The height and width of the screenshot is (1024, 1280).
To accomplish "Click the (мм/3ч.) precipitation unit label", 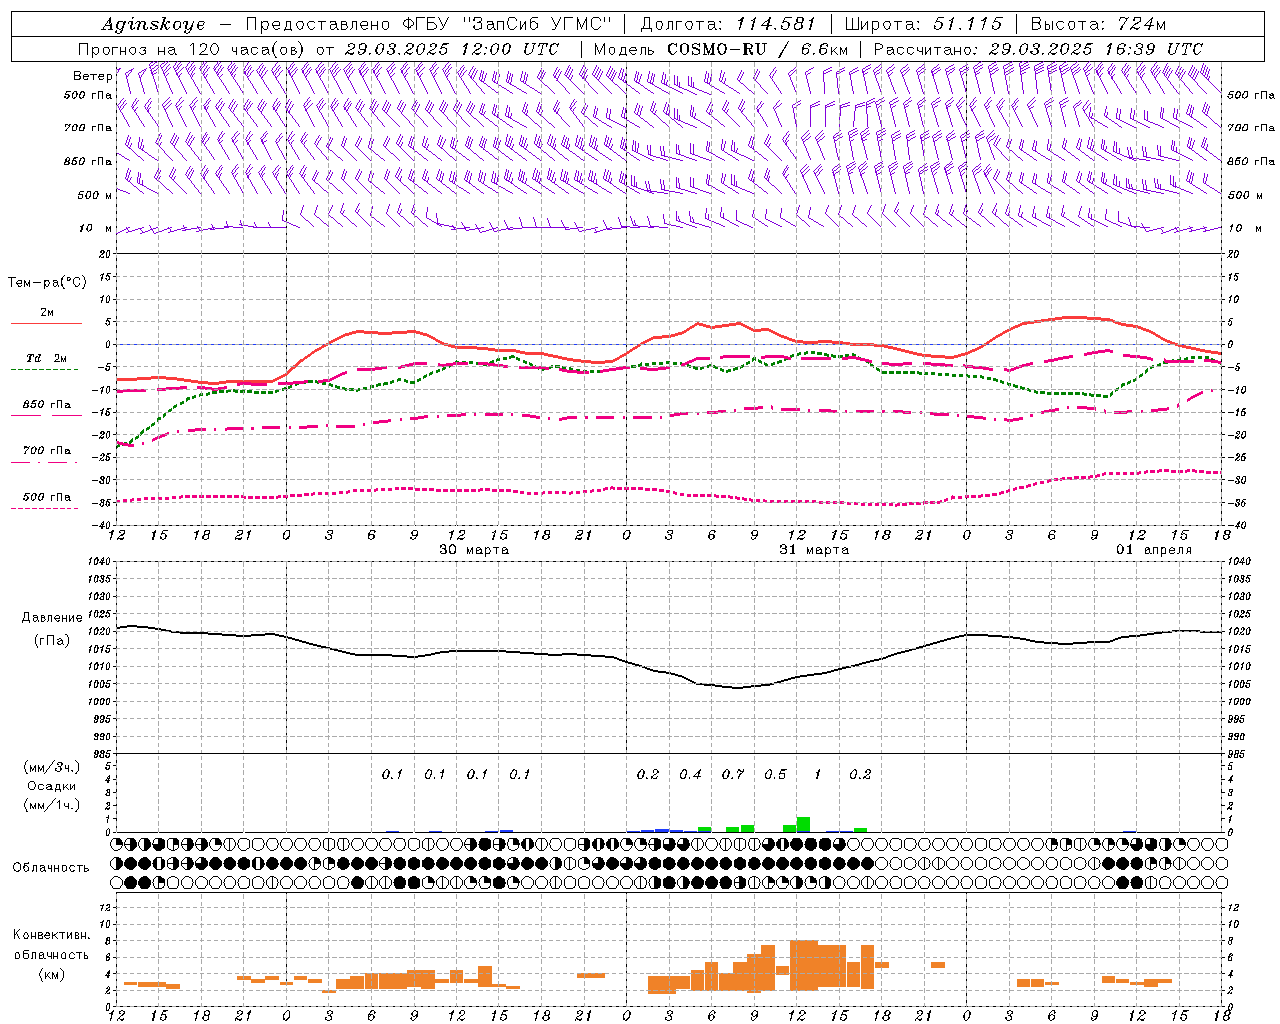I will 51,768.
